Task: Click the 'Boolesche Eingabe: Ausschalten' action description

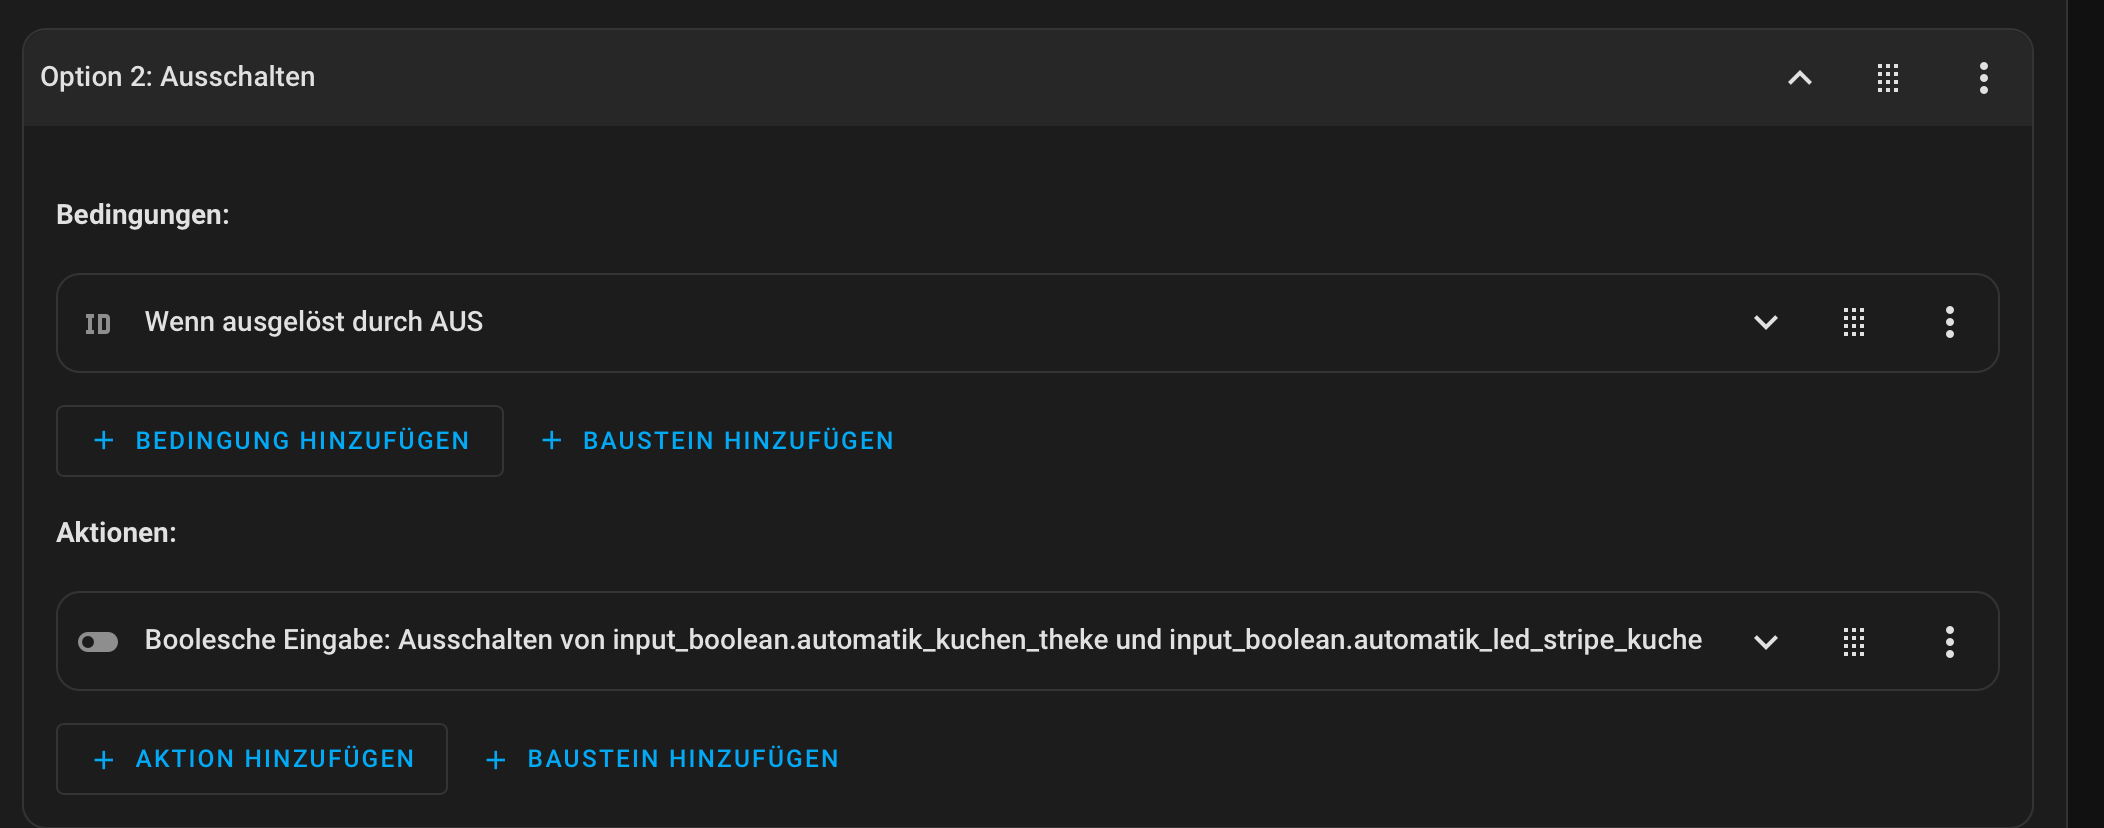Action: pos(922,640)
